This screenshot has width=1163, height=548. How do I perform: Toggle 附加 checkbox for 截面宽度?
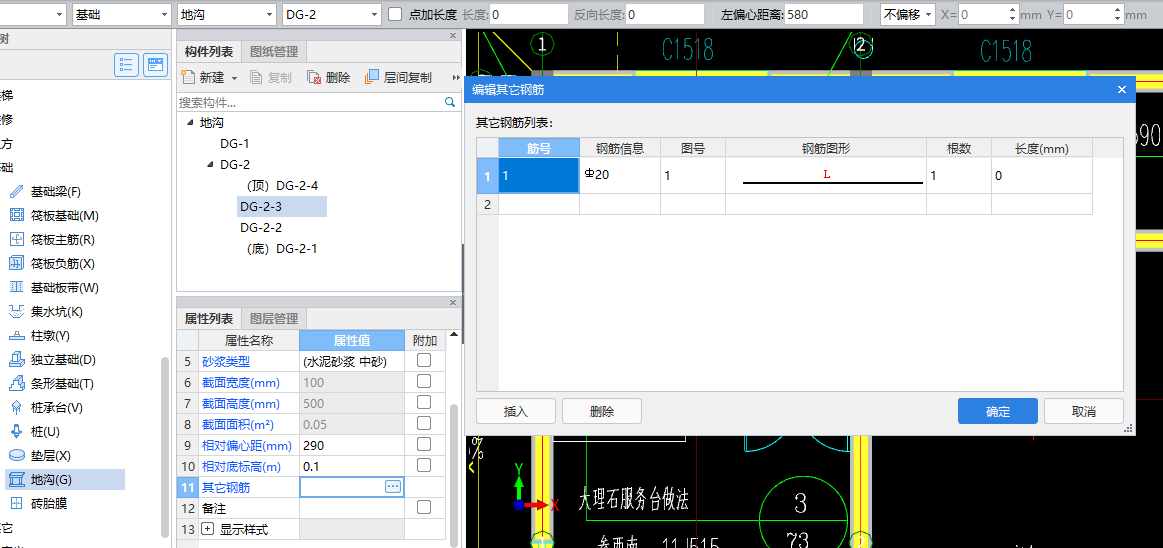point(424,381)
